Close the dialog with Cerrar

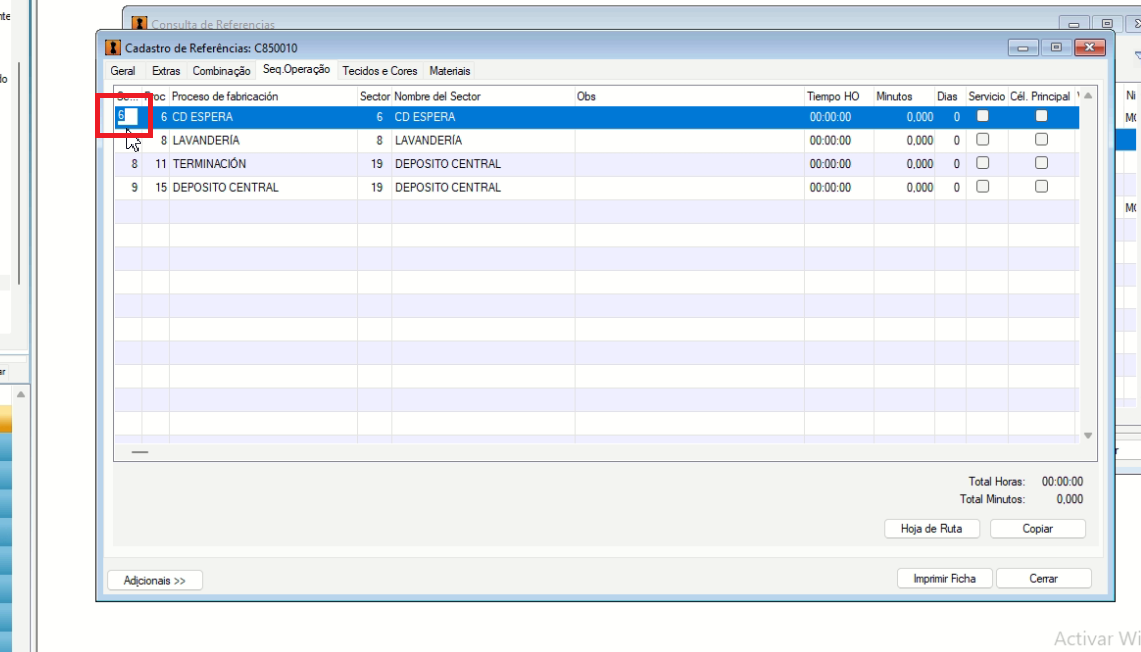[1043, 579]
